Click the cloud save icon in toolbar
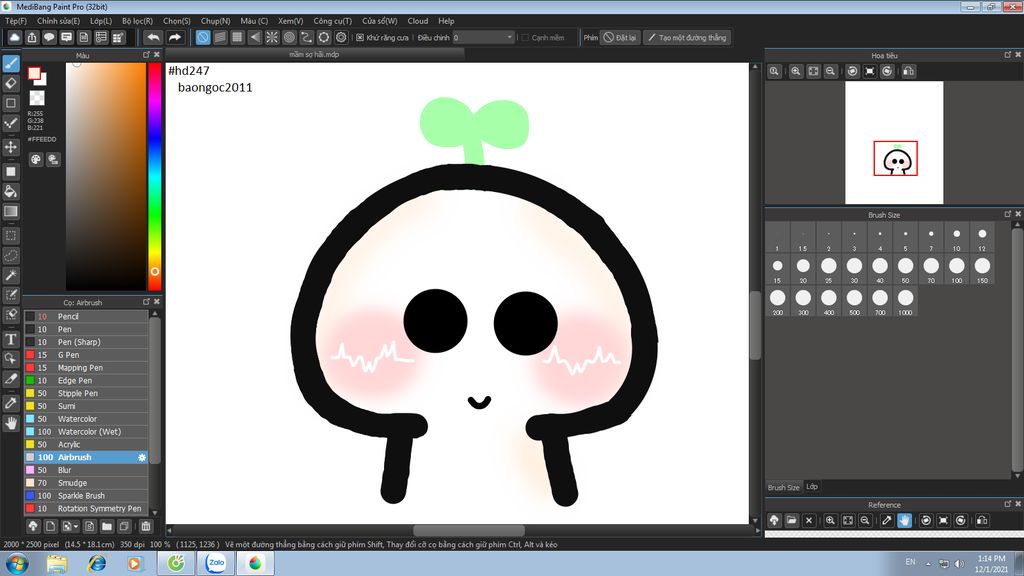The height and width of the screenshot is (576, 1024). tap(14, 37)
